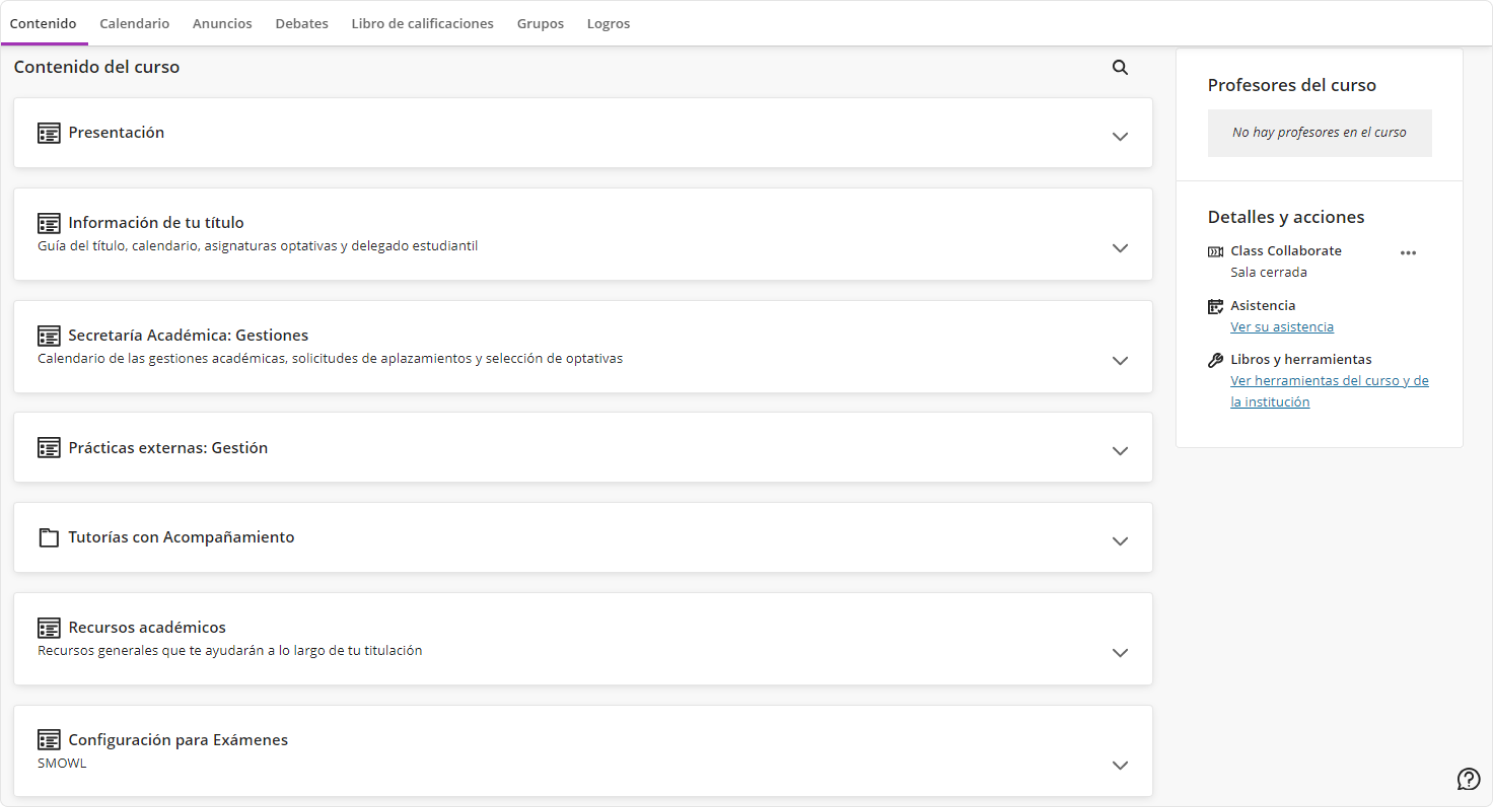Image resolution: width=1493 pixels, height=807 pixels.
Task: Click the Configuración para Exámenes module icon
Action: pos(49,740)
